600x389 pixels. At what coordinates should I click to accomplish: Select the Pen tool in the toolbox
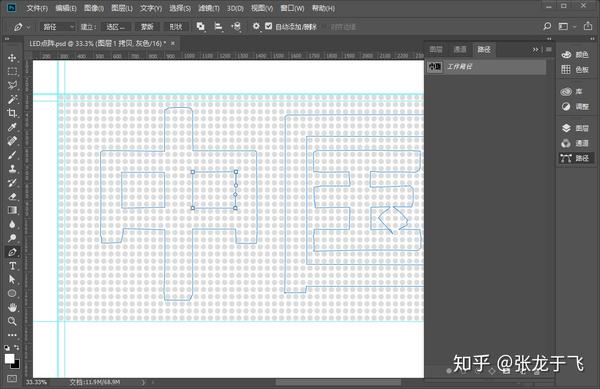(12, 252)
